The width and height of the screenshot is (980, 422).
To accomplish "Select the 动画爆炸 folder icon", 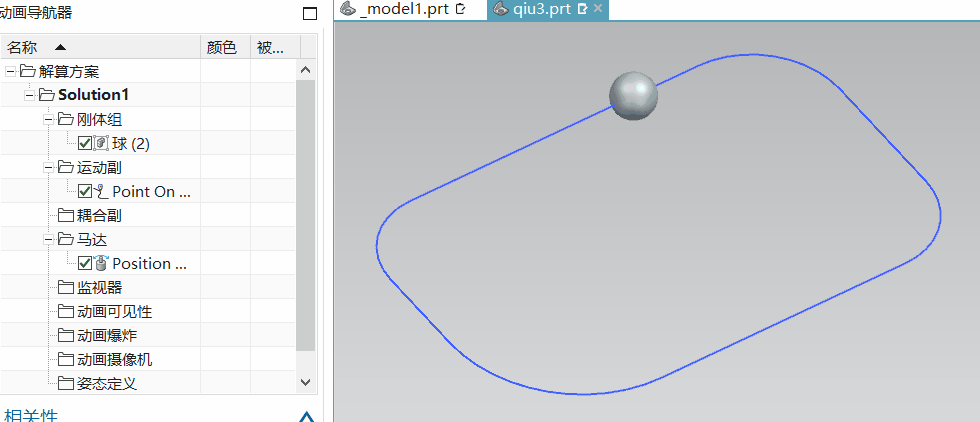I will click(66, 336).
